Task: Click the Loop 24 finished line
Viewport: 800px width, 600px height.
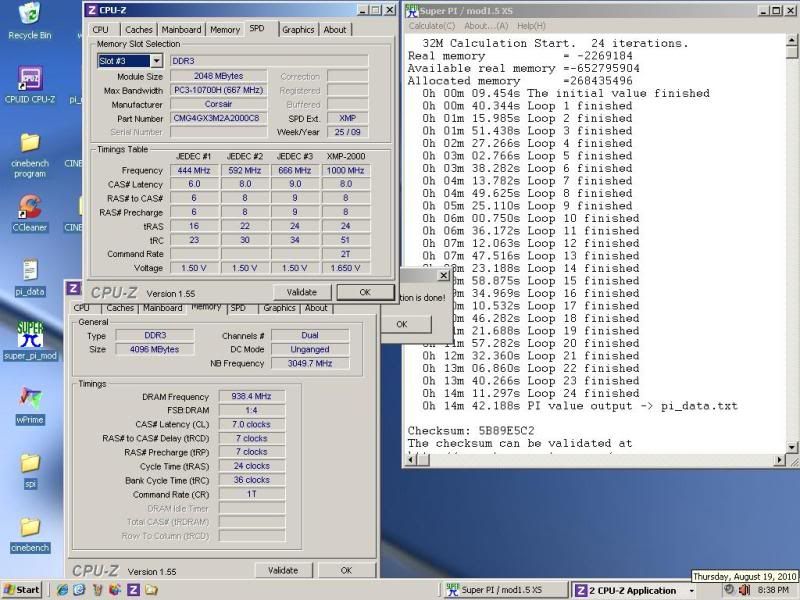Action: point(531,393)
